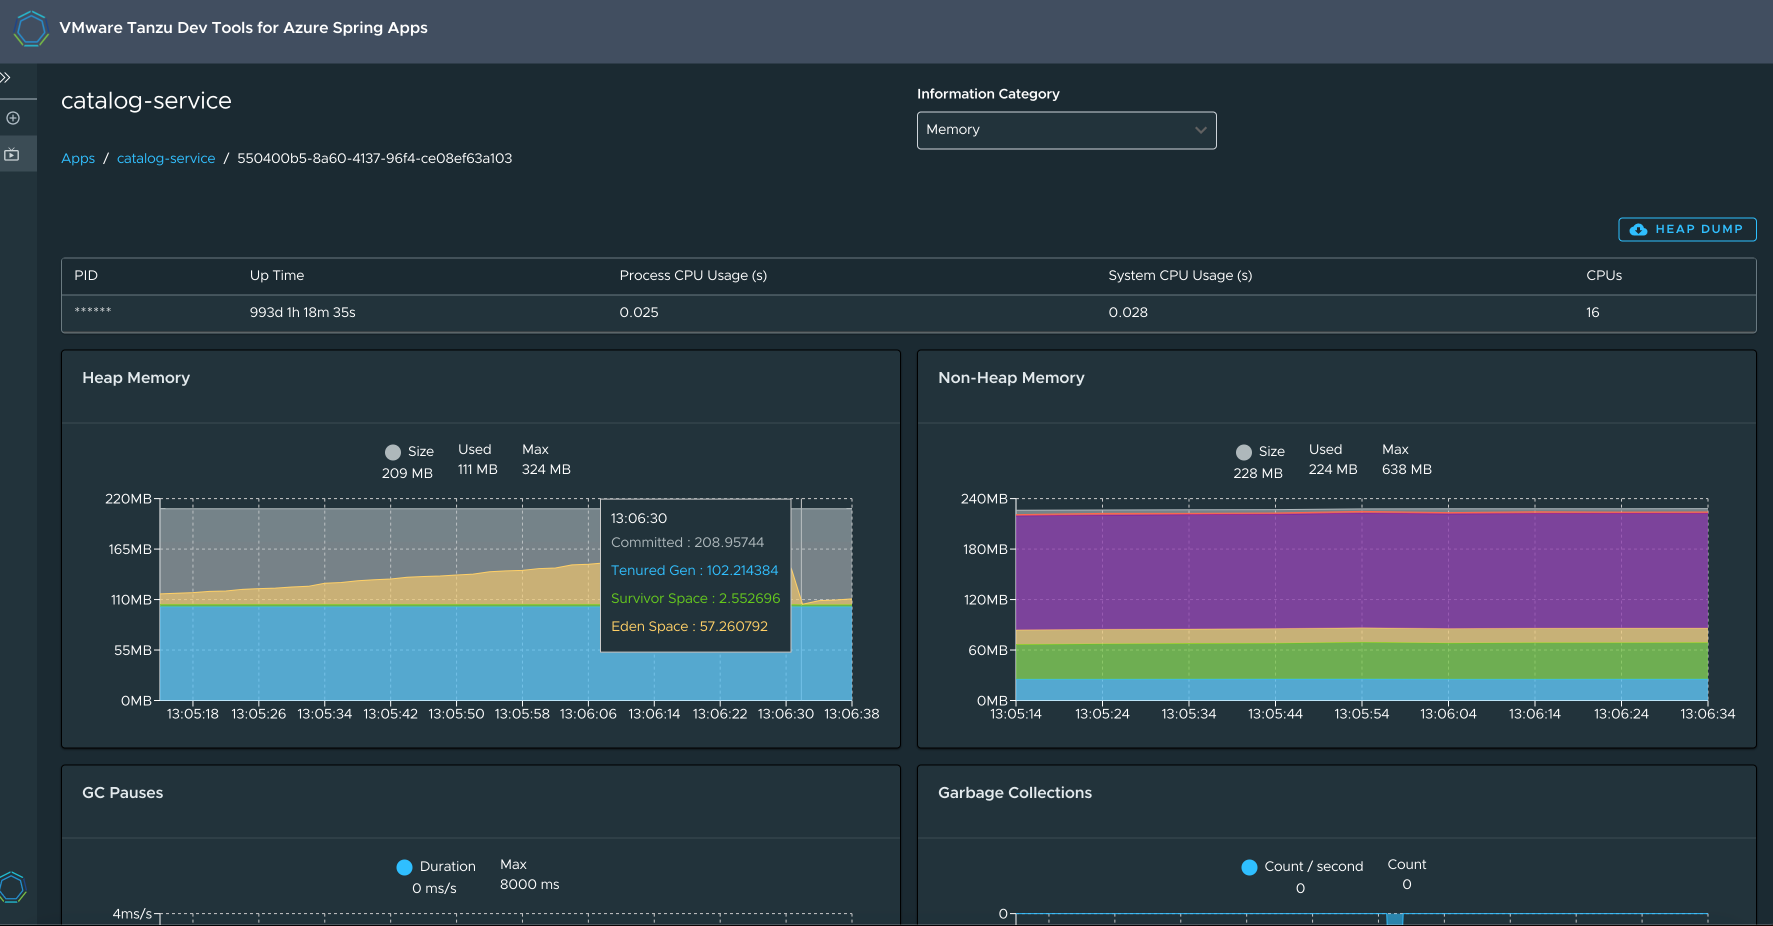The image size is (1773, 926).
Task: Click the Heap Memory Max 324 MB value
Action: 546,470
